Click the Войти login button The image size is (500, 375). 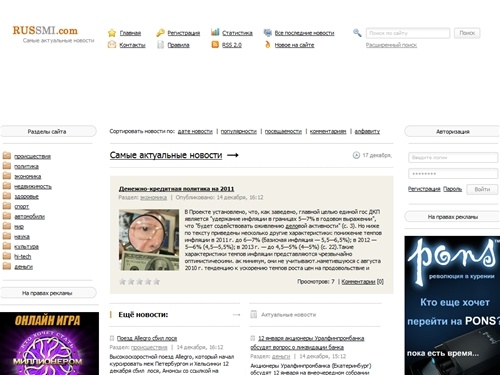tap(482, 189)
